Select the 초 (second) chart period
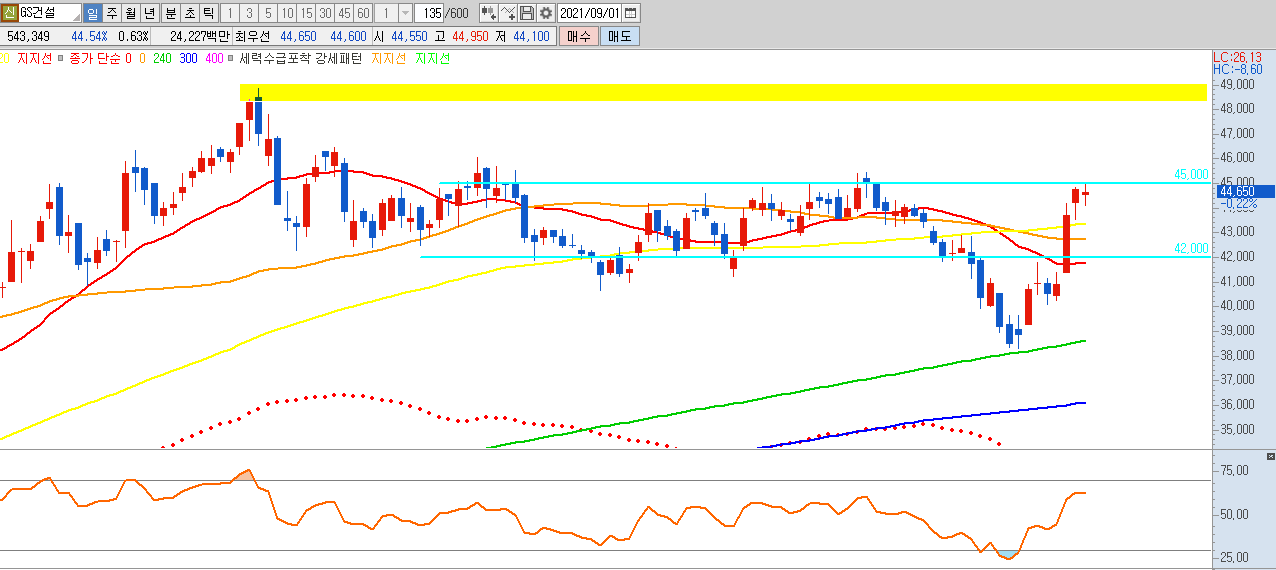This screenshot has height=570, width=1276. [x=188, y=13]
